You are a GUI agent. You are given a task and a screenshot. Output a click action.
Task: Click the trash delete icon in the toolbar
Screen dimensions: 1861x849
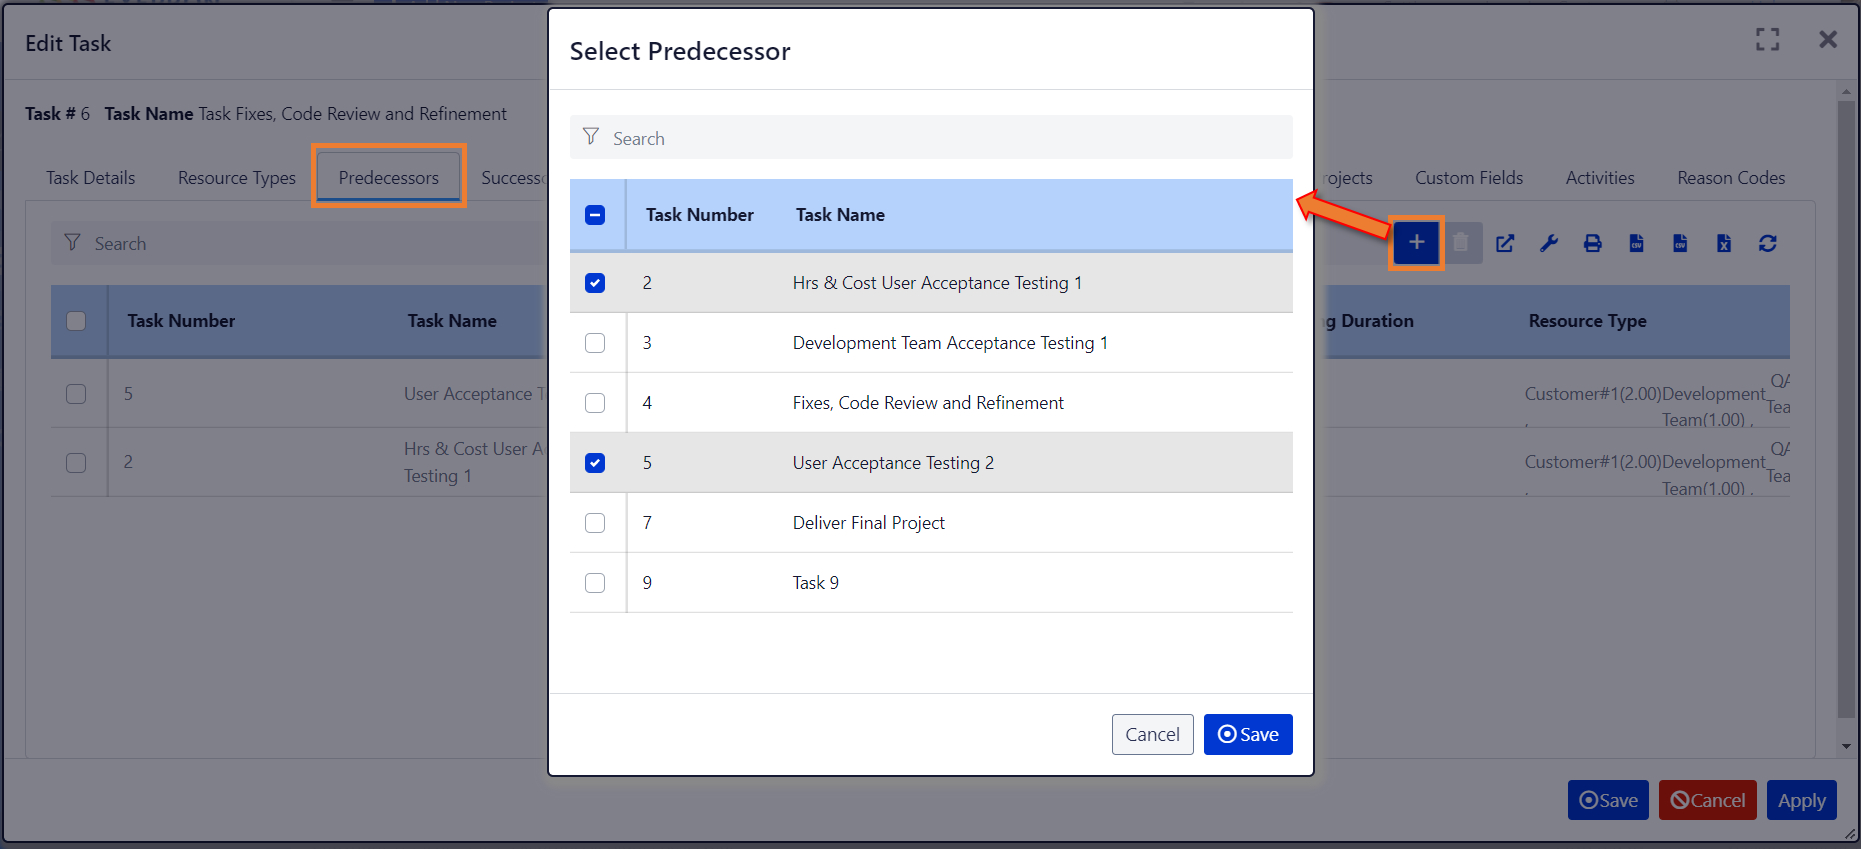[1461, 243]
